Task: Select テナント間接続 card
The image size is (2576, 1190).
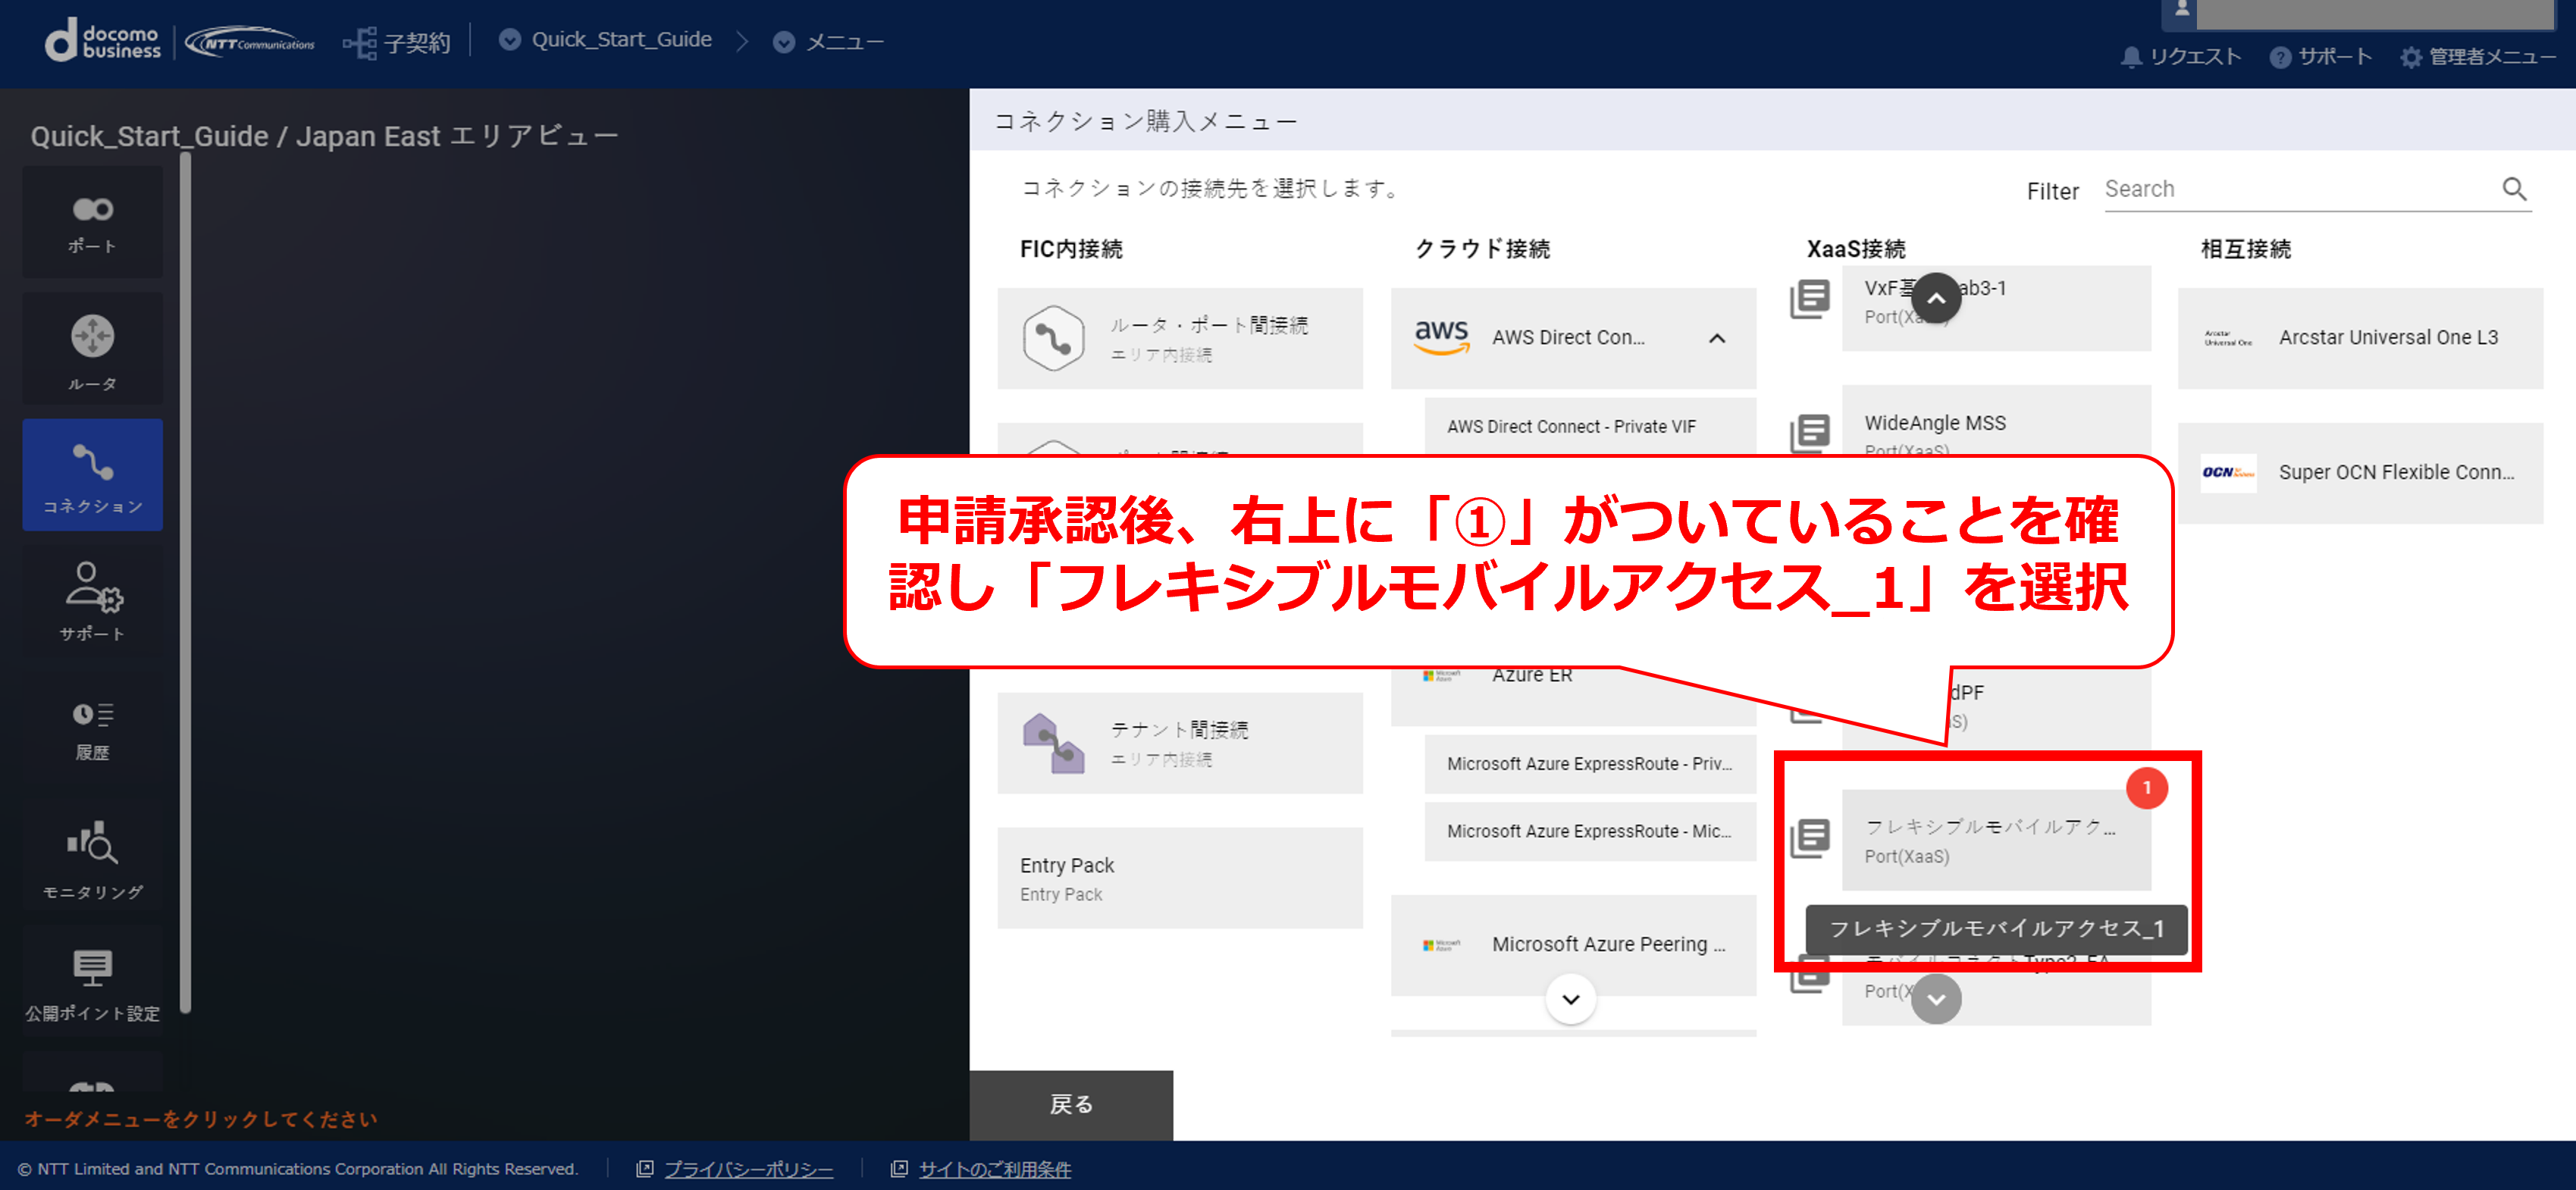Action: click(1180, 743)
